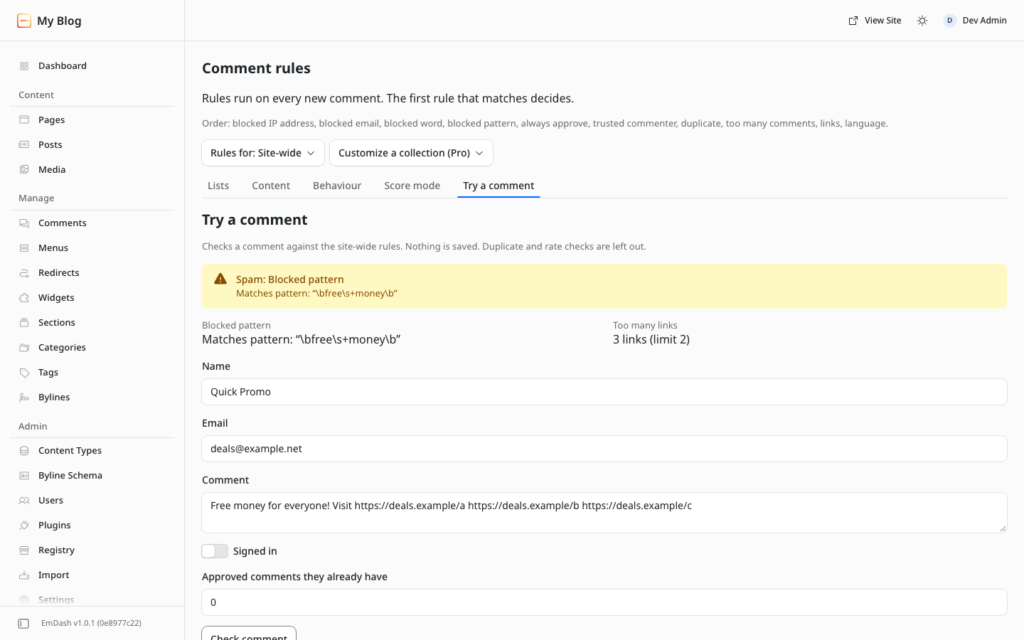Click the Posts sidebar icon
Image resolution: width=1024 pixels, height=640 pixels.
tap(24, 144)
